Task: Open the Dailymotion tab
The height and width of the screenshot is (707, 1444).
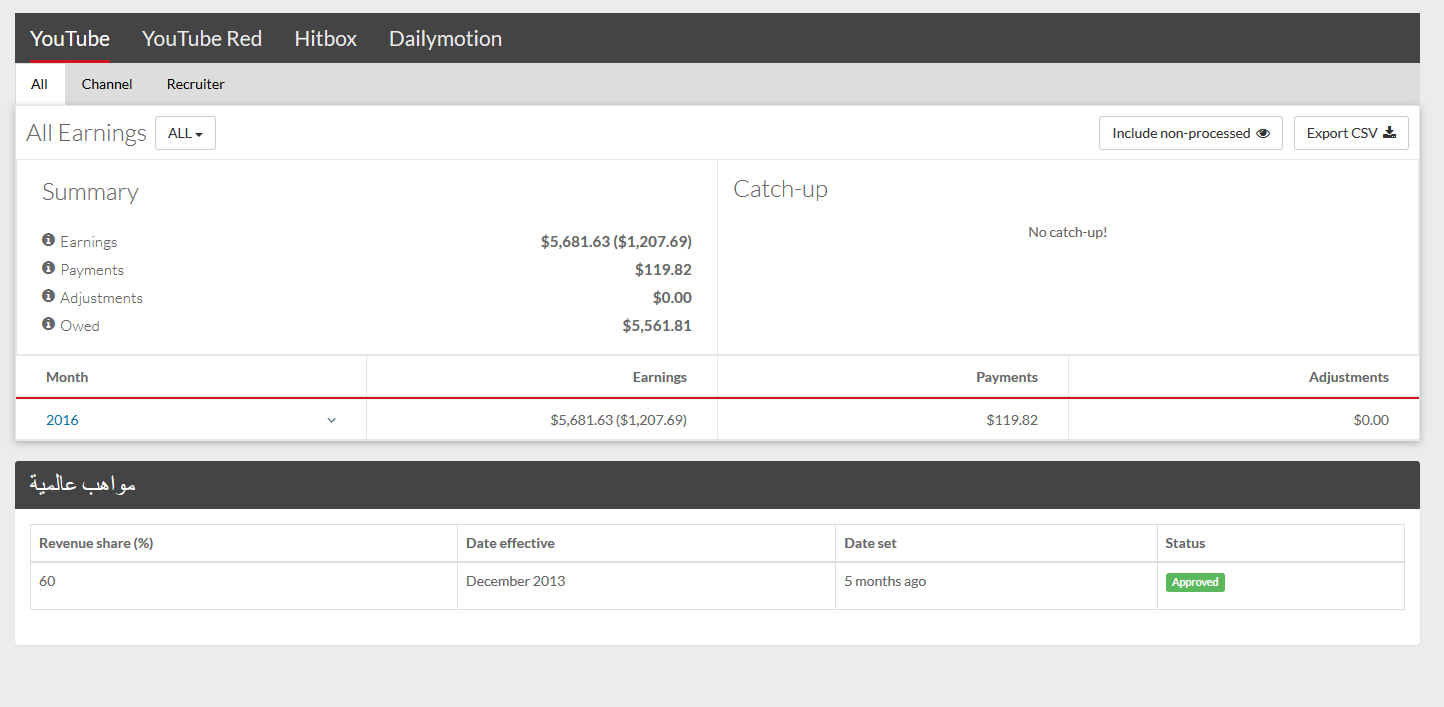Action: click(445, 39)
